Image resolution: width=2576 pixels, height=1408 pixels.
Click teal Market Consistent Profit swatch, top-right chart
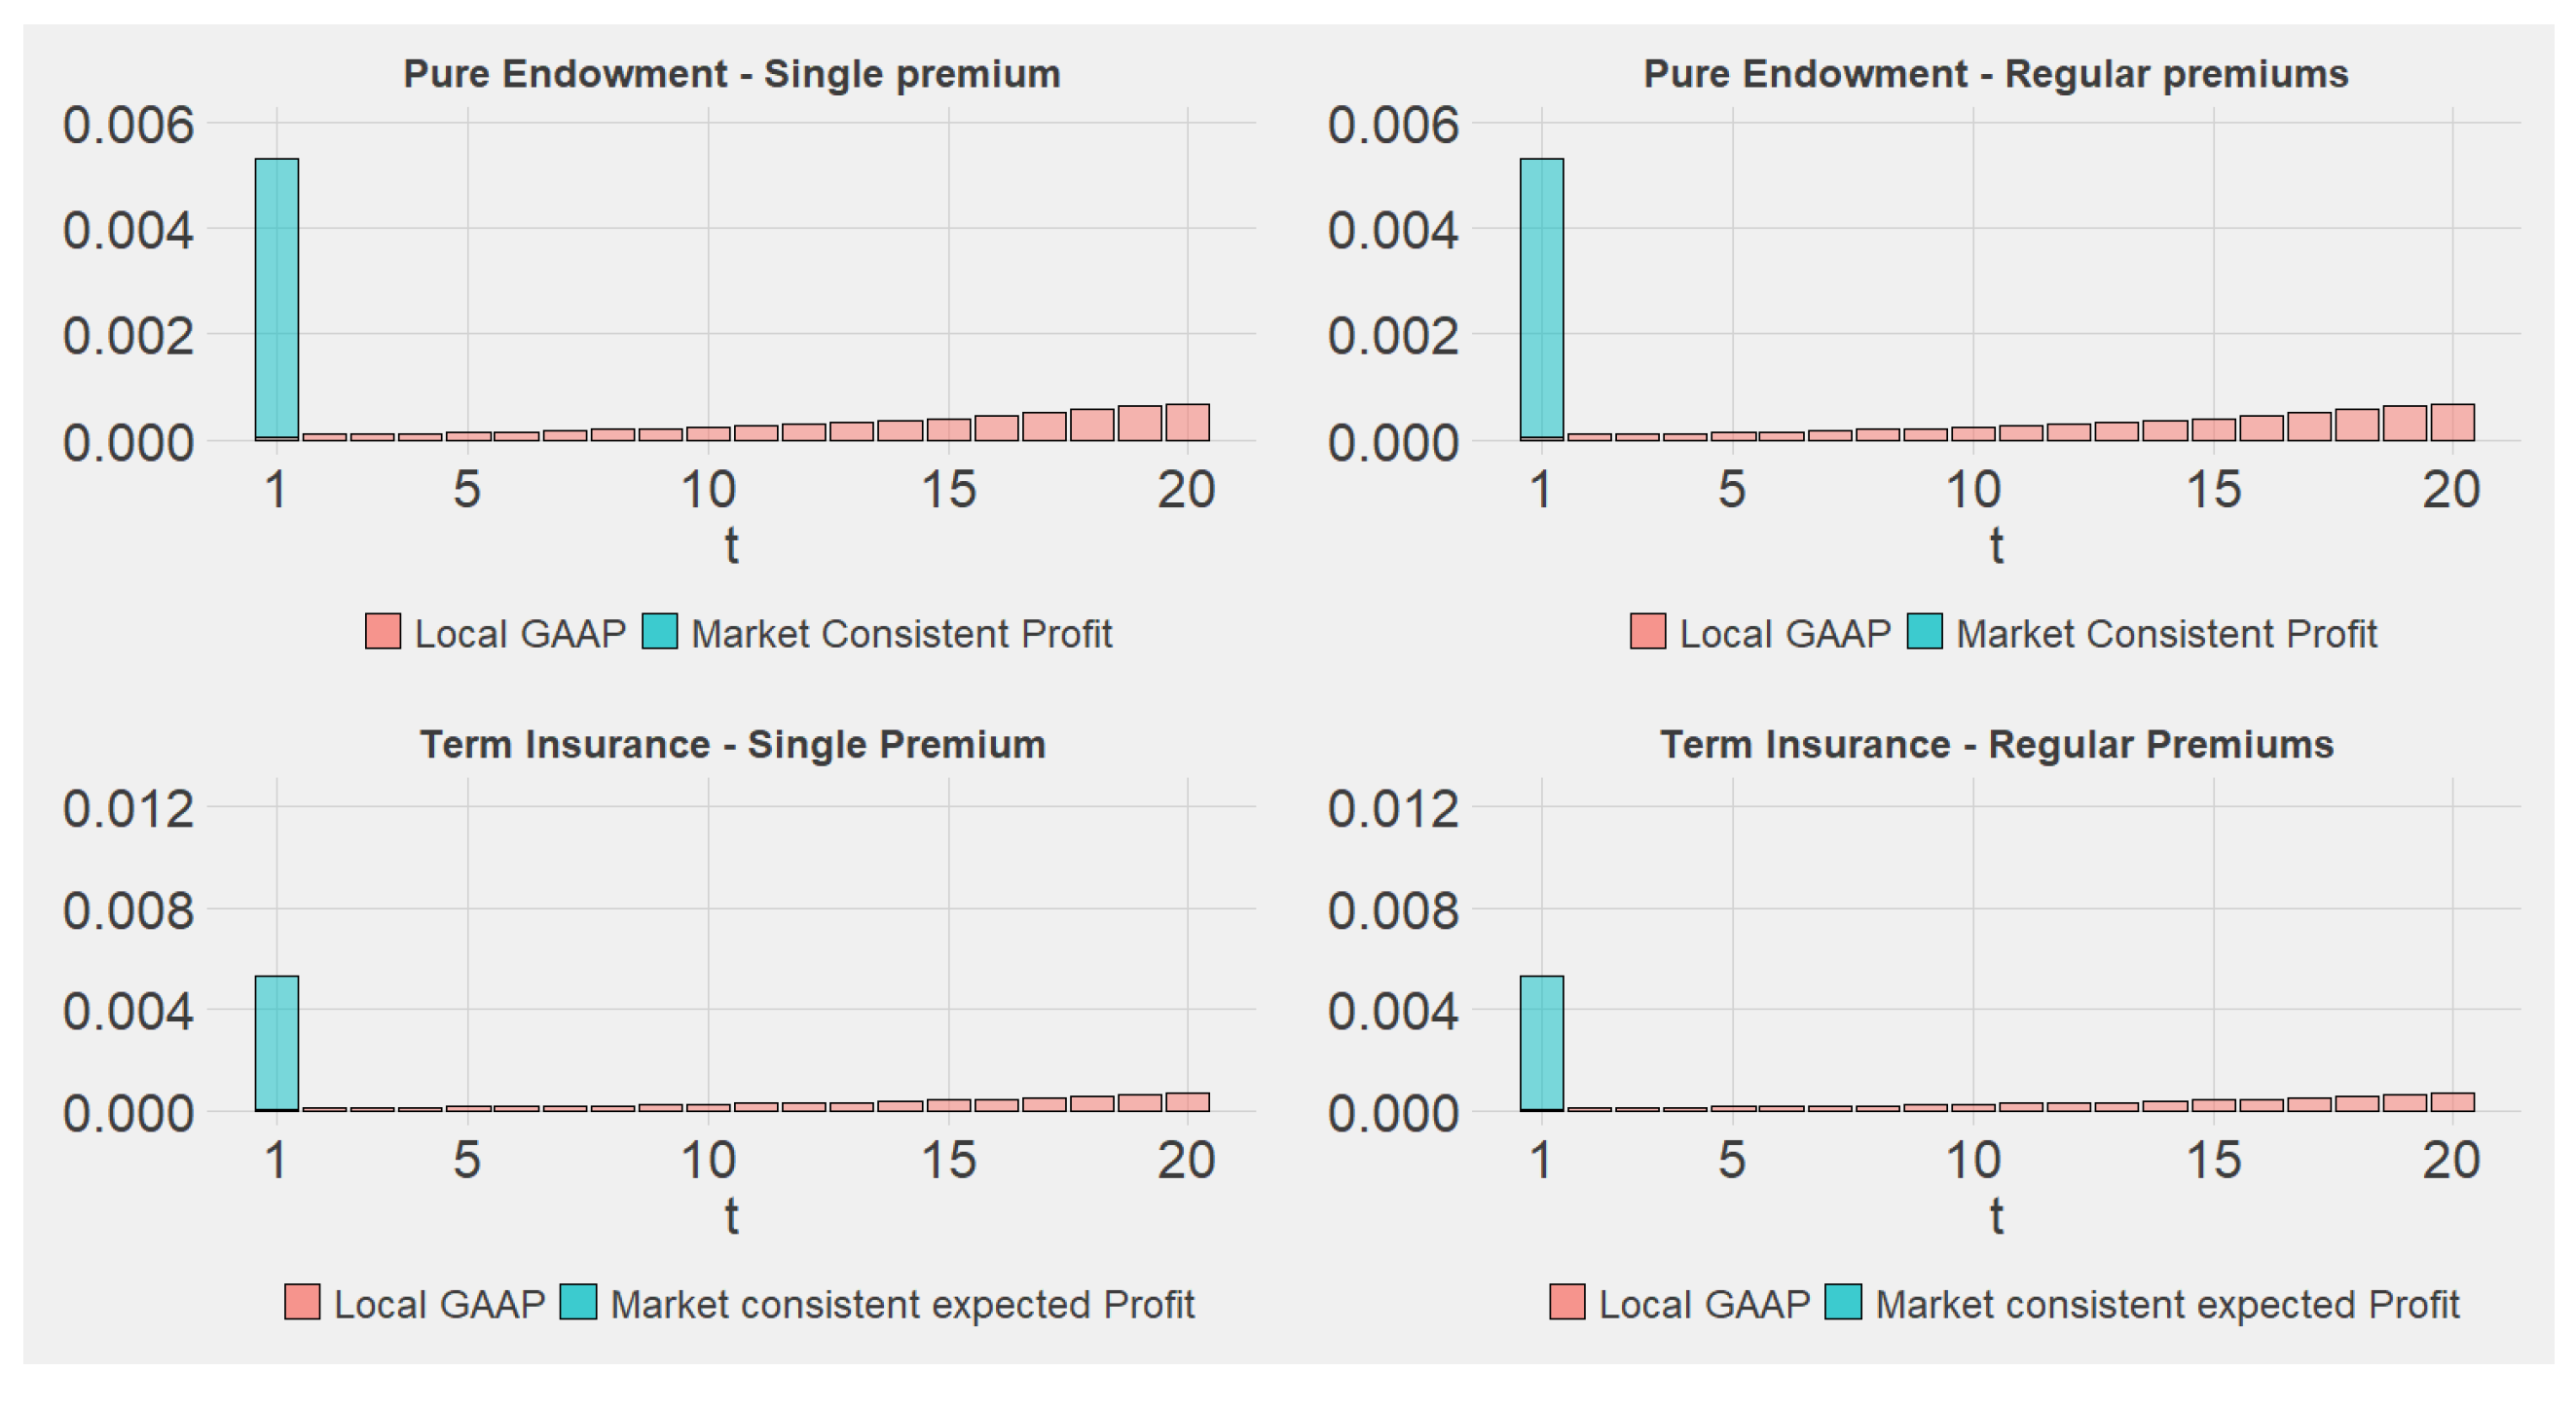[x=1925, y=631]
